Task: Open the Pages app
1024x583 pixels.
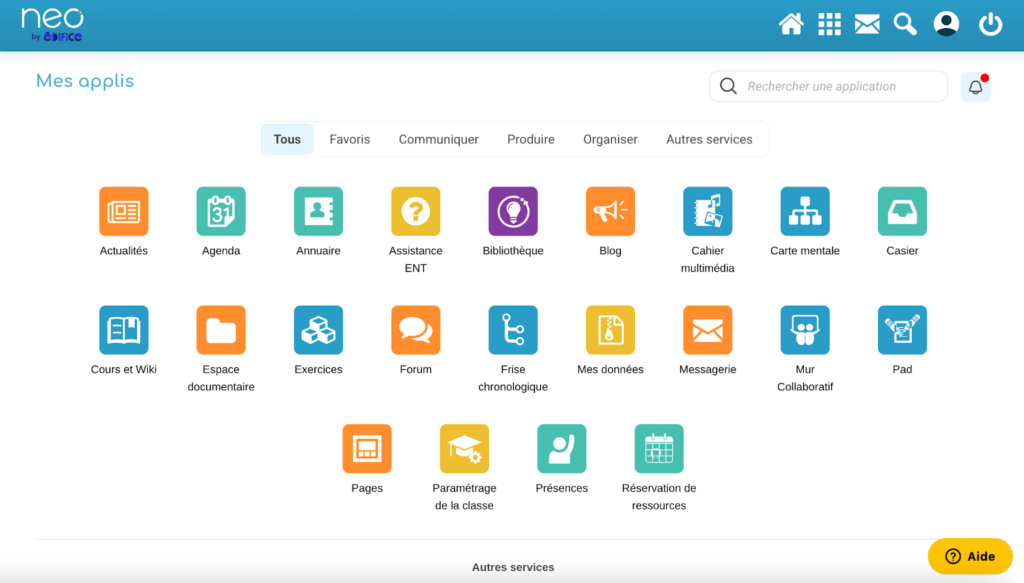Action: [x=367, y=449]
